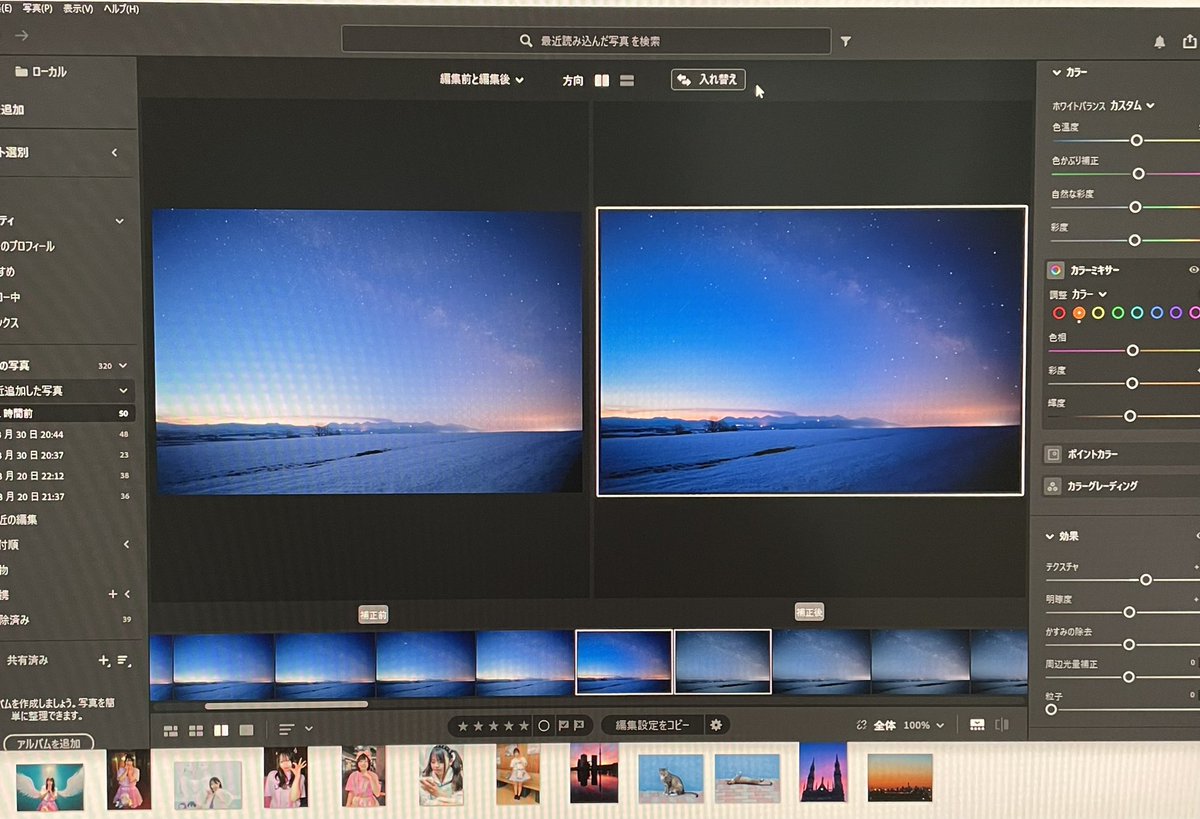The height and width of the screenshot is (819, 1200).
Task: Adjust the color mixer 輝度 slider handle
Action: (x=1130, y=415)
